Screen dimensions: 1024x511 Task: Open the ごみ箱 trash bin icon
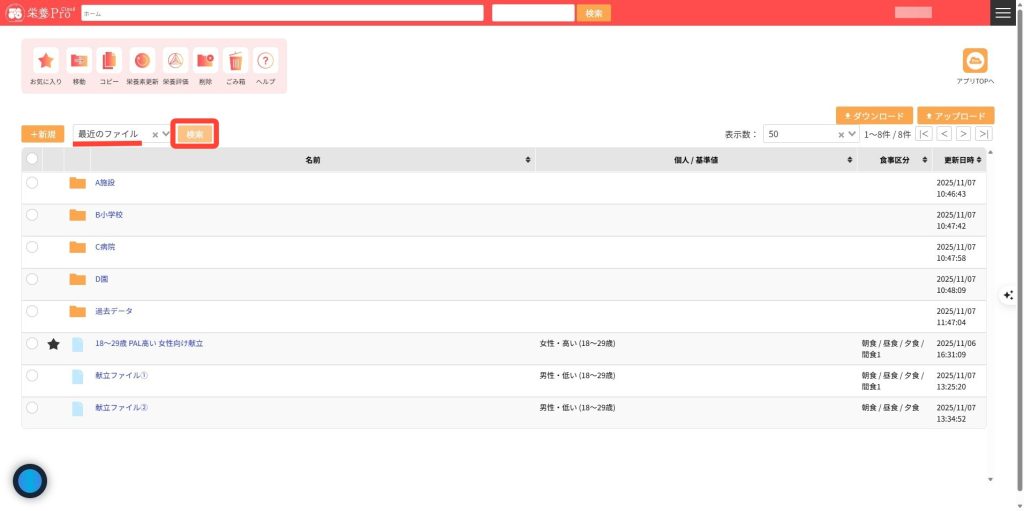tap(235, 61)
